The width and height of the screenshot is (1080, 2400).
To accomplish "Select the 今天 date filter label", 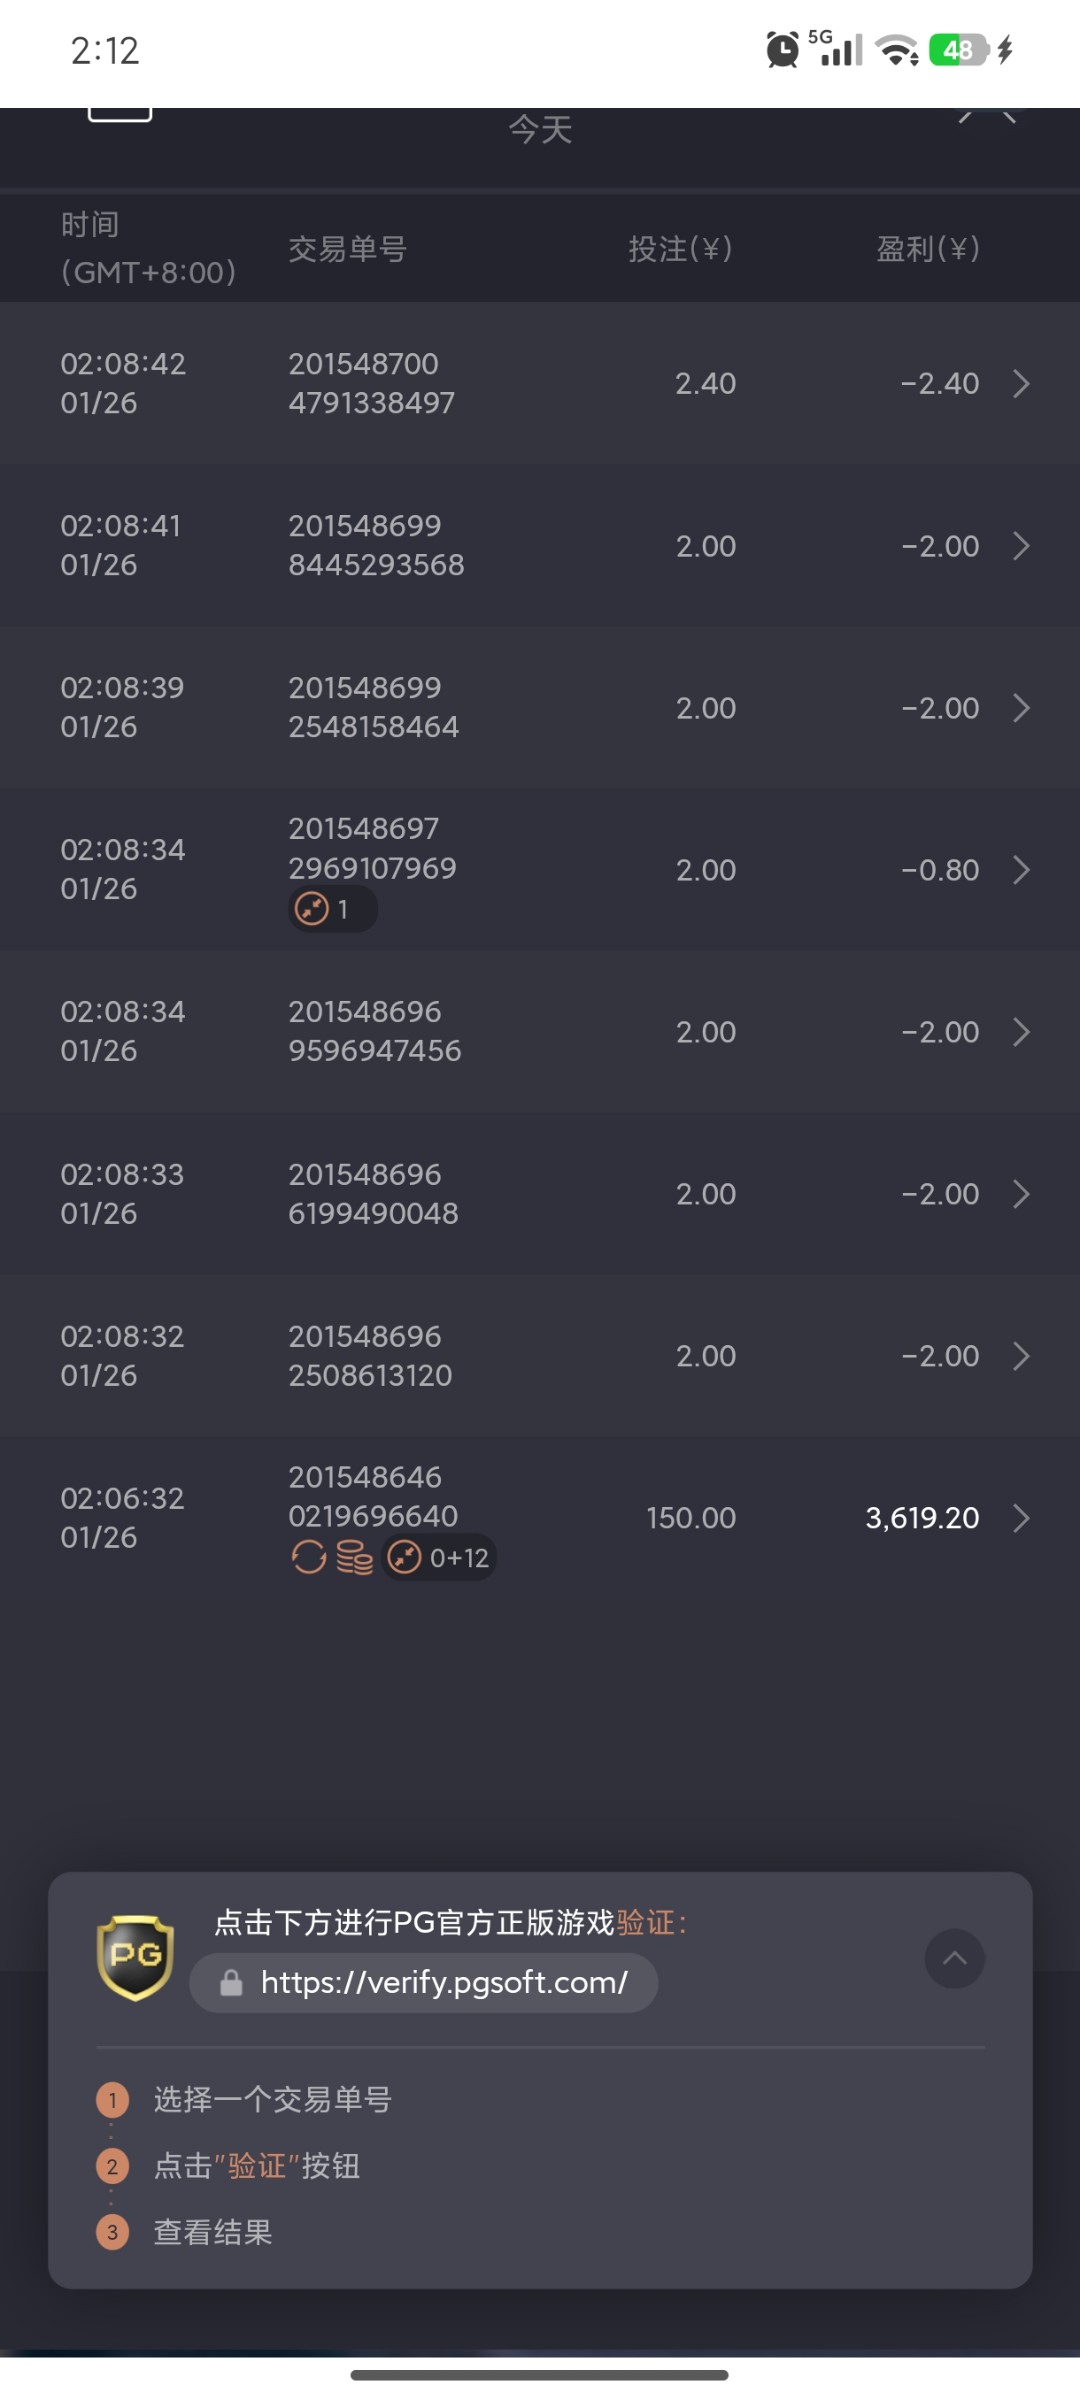I will click(x=540, y=129).
